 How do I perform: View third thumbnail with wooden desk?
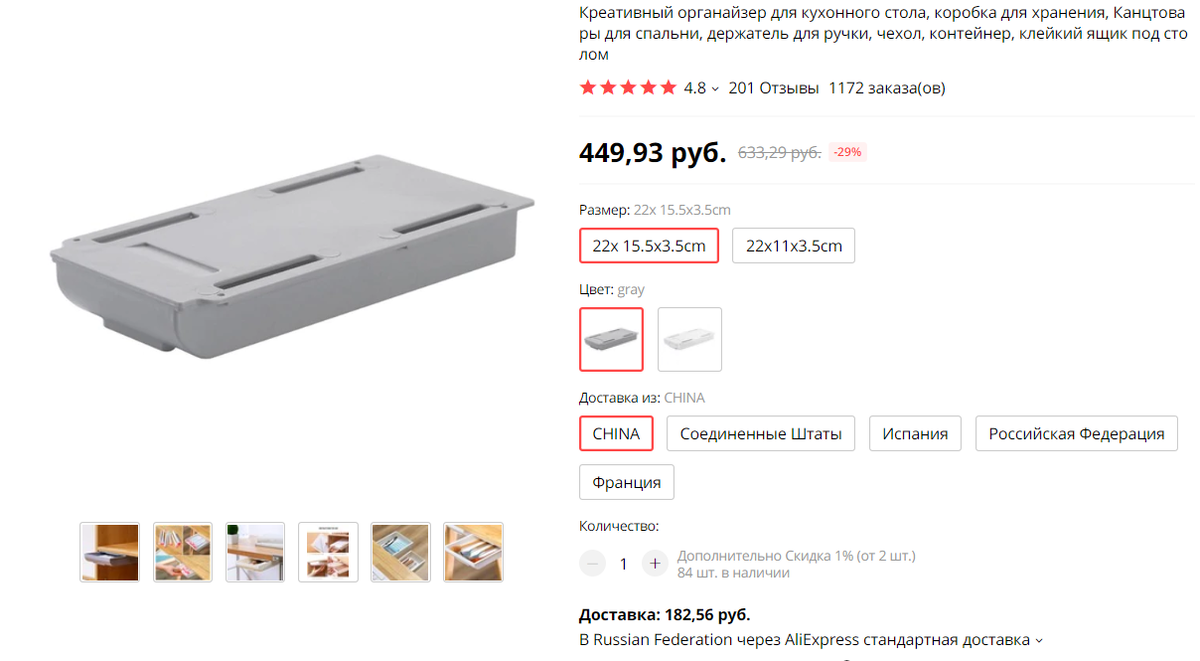[255, 552]
